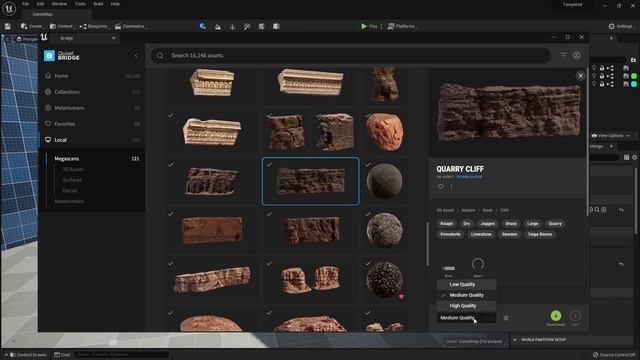
Task: Click the Add to level plus button
Action: click(575, 316)
